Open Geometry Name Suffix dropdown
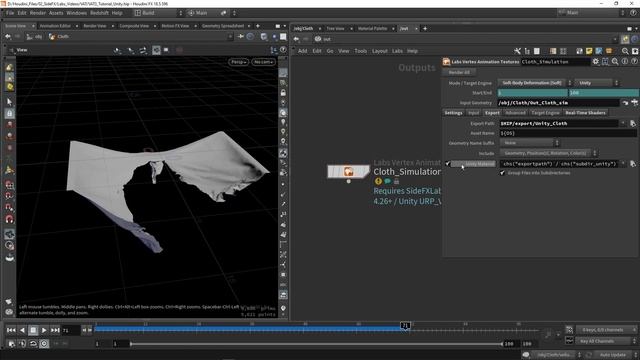 tap(529, 143)
